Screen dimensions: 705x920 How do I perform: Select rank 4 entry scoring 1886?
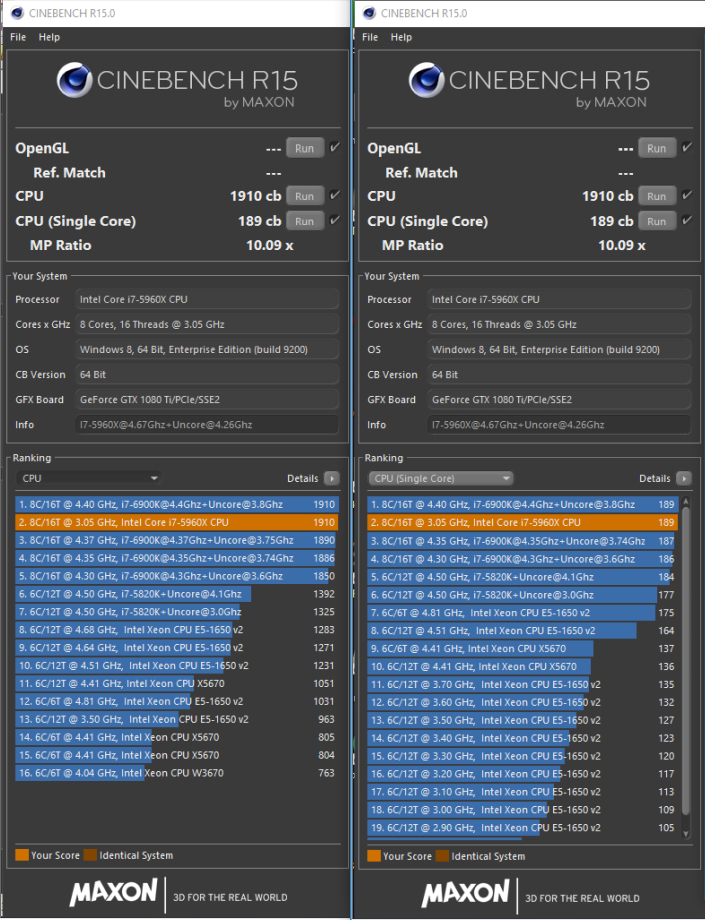pyautogui.click(x=177, y=558)
